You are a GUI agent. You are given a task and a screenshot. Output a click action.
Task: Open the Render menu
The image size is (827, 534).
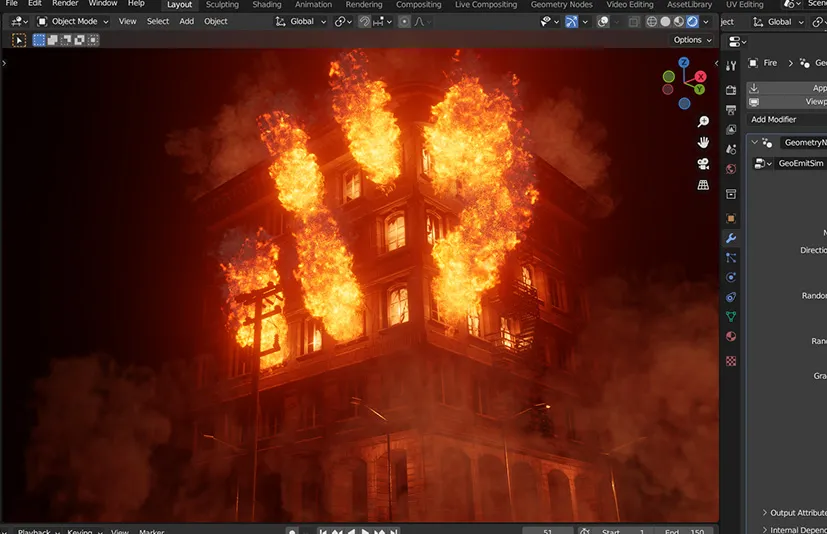(x=65, y=4)
